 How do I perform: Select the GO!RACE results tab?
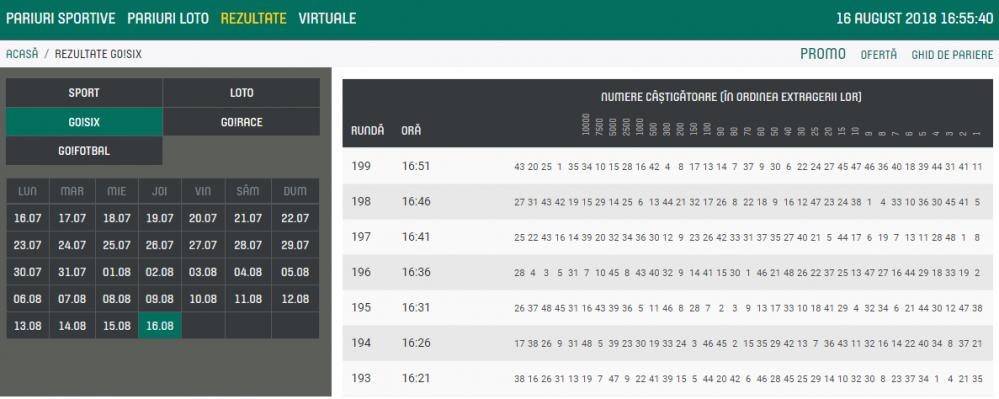[241, 122]
